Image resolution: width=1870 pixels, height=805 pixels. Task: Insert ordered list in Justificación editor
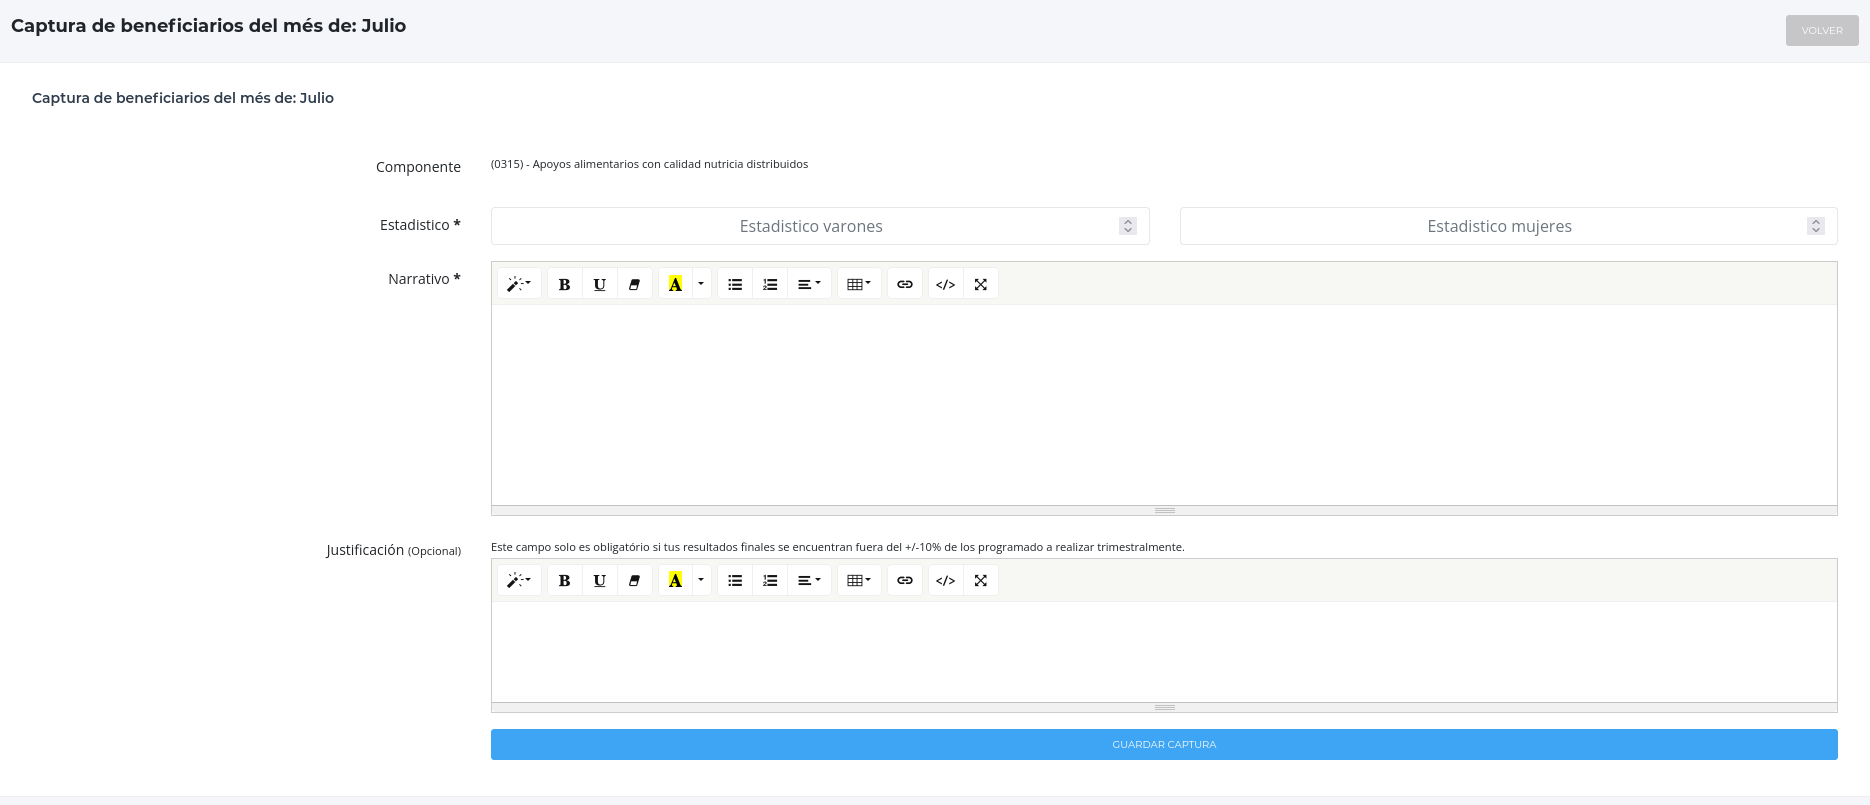click(x=770, y=580)
